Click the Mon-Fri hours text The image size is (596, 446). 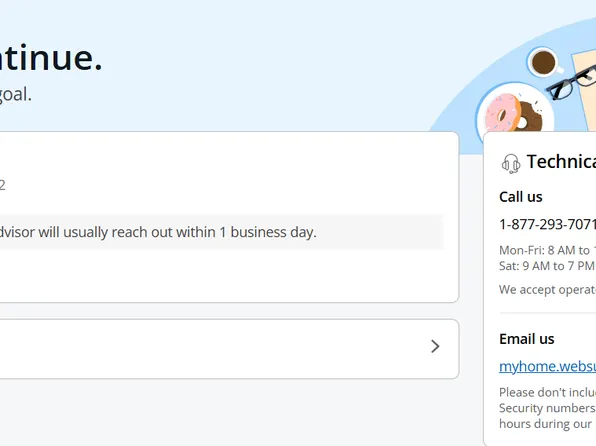[547, 250]
